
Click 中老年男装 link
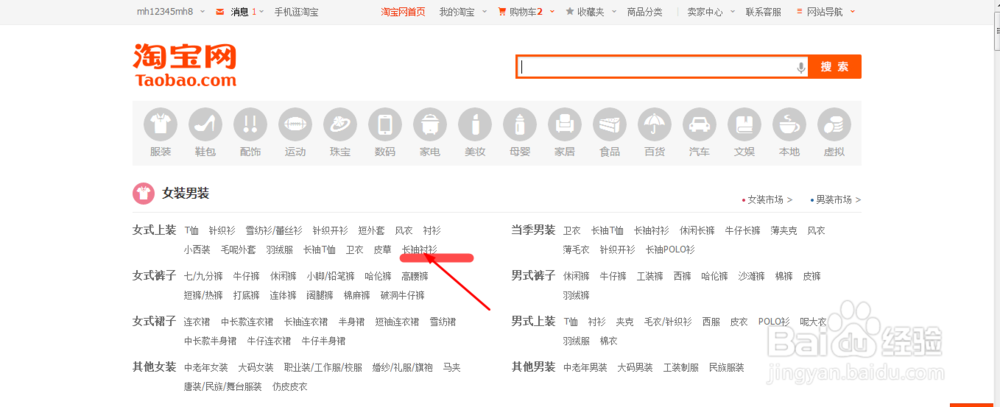click(x=585, y=368)
